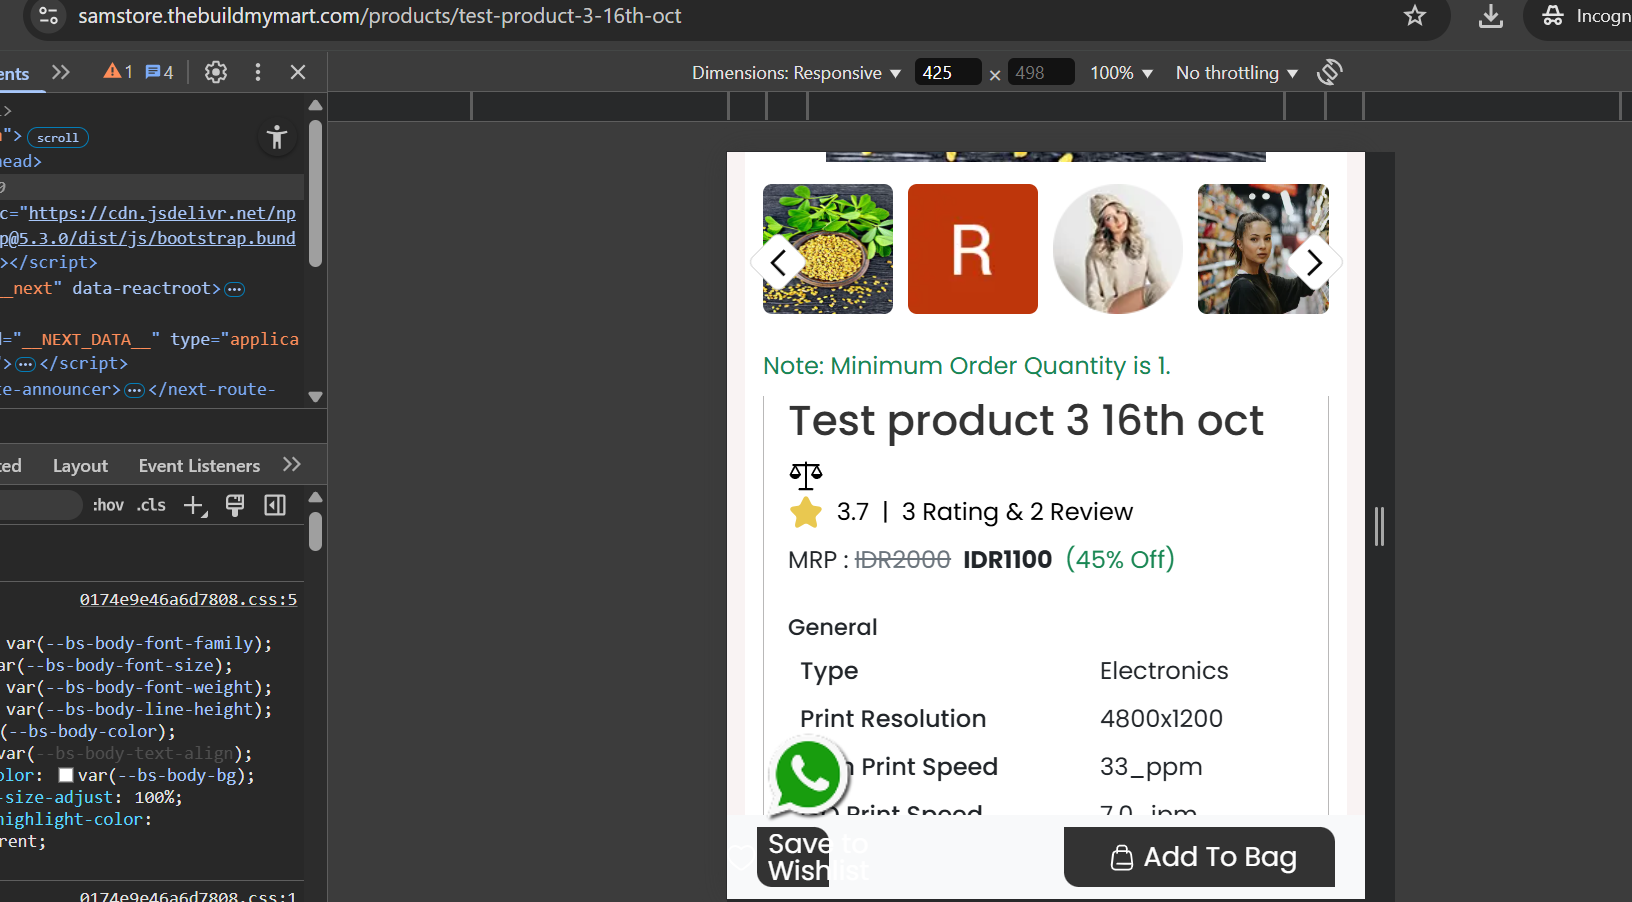Open WhatsApp chat floating button

[x=808, y=775]
